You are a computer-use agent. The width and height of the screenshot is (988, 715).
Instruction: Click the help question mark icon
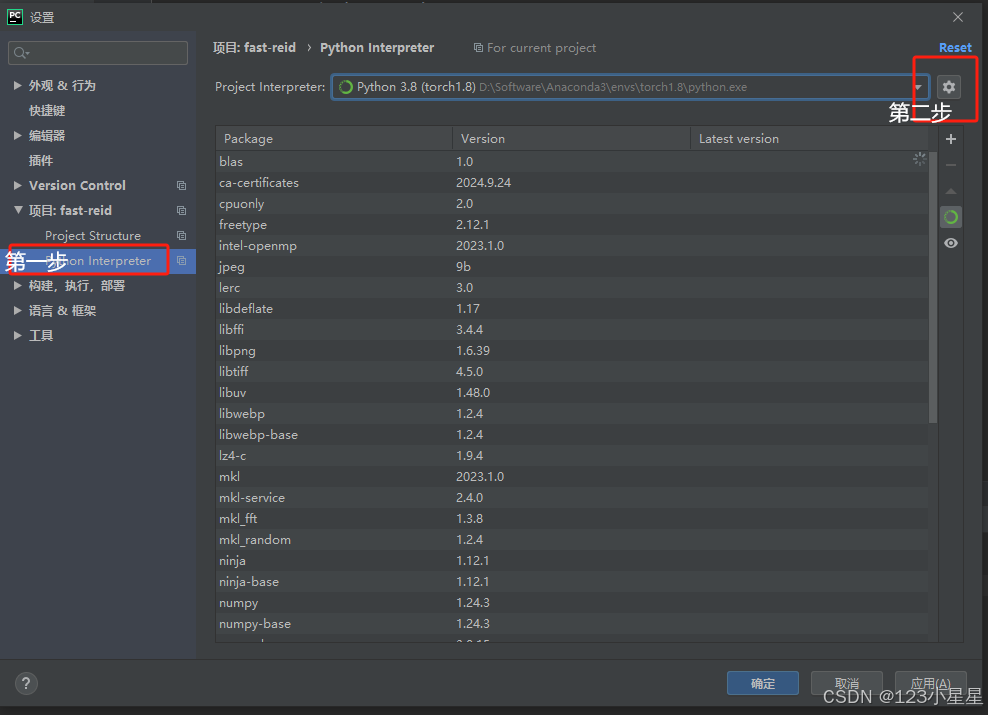(26, 684)
